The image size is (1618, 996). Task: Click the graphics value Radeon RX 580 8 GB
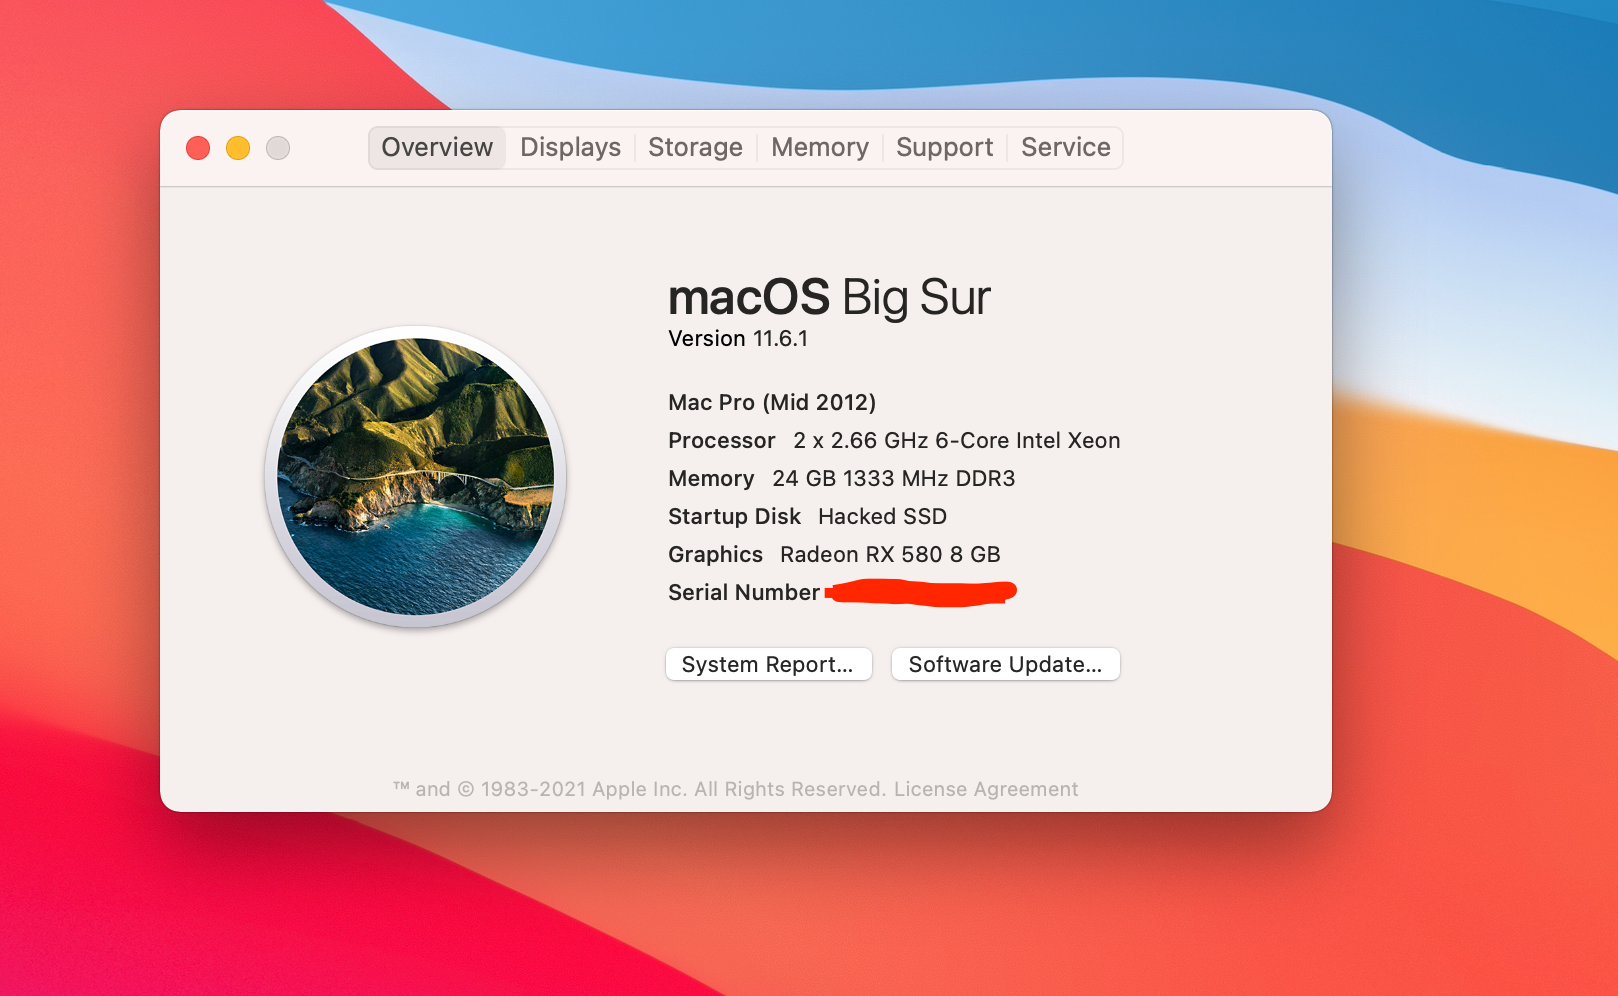tap(890, 555)
